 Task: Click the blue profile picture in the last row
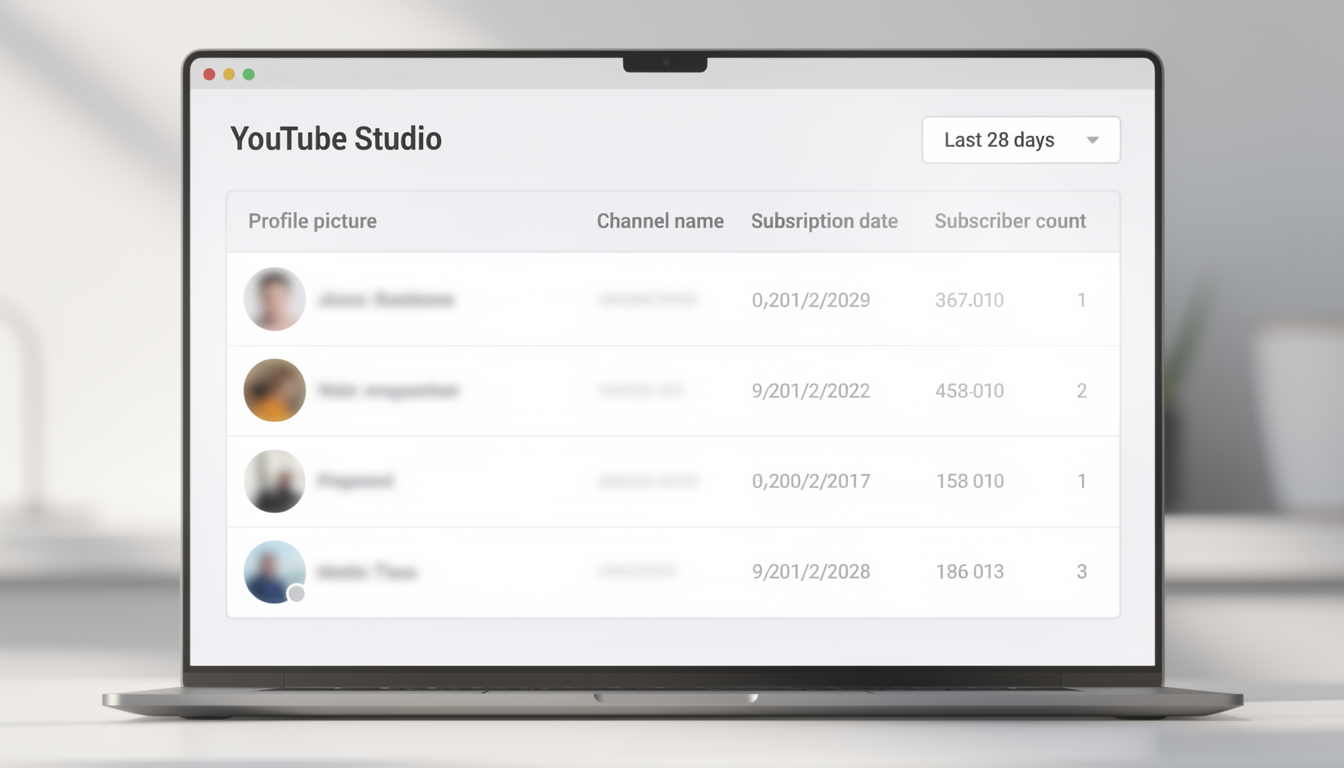click(274, 571)
